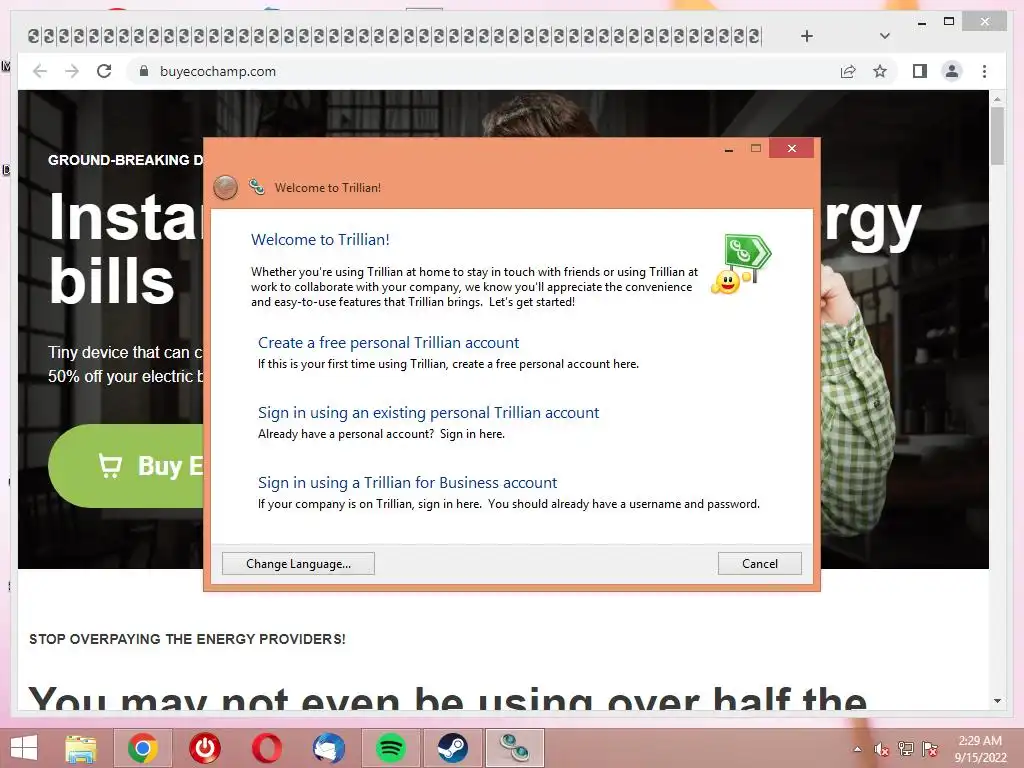Image resolution: width=1024 pixels, height=768 pixels.
Task: Open the muted volume tray icon
Action: [882, 749]
